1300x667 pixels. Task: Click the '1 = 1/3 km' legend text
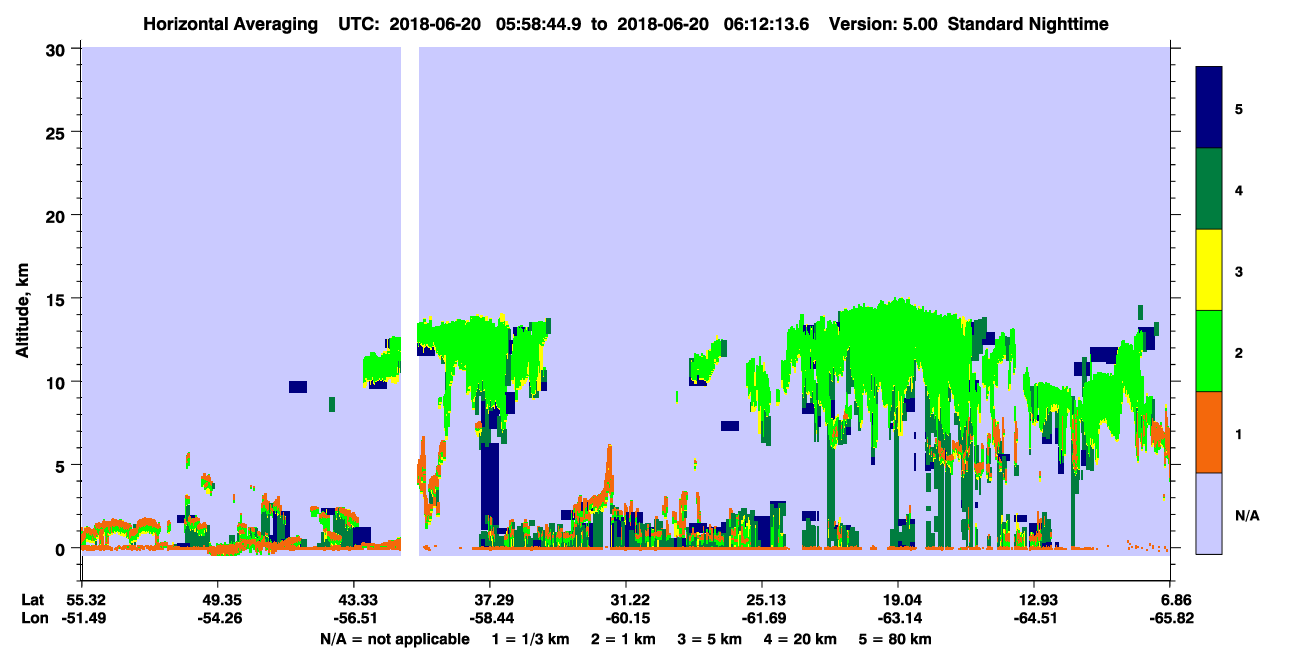point(529,638)
